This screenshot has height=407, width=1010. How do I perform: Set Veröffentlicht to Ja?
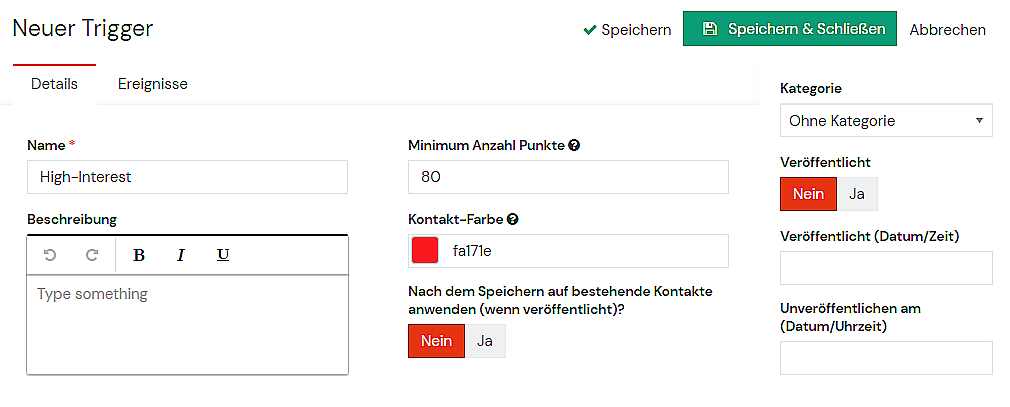pos(857,194)
